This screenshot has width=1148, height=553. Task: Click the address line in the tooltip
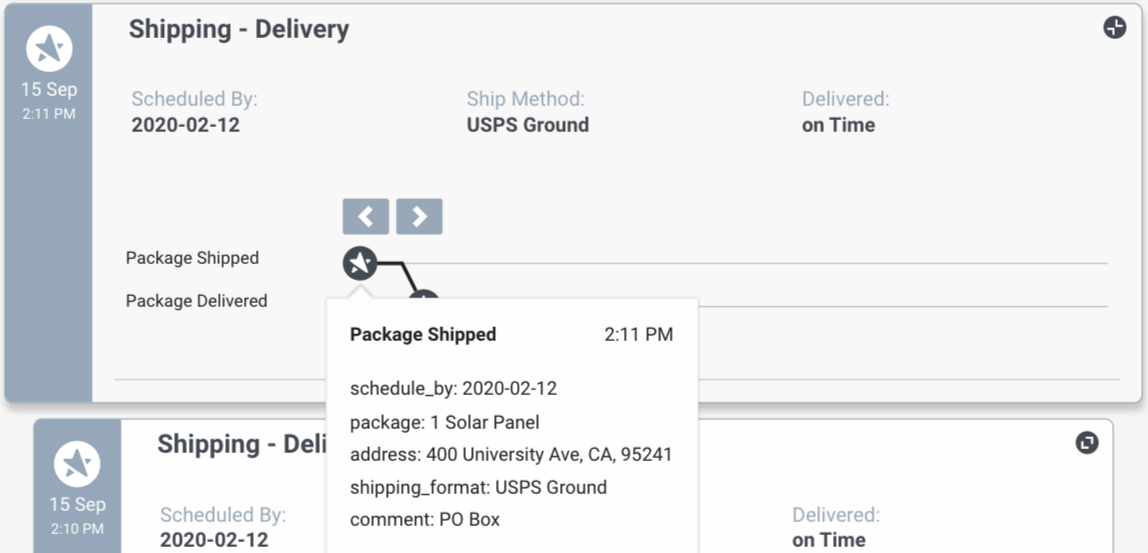tap(511, 455)
